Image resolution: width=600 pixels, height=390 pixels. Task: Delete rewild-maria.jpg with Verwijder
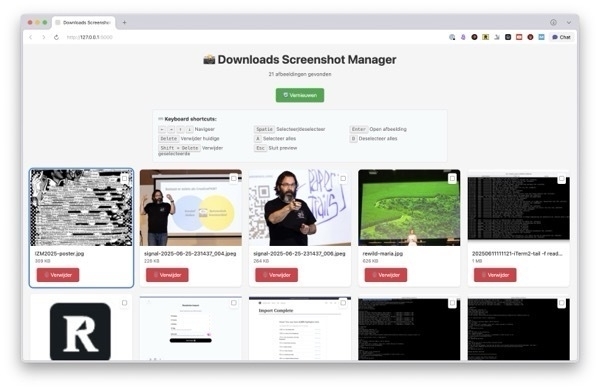point(386,275)
